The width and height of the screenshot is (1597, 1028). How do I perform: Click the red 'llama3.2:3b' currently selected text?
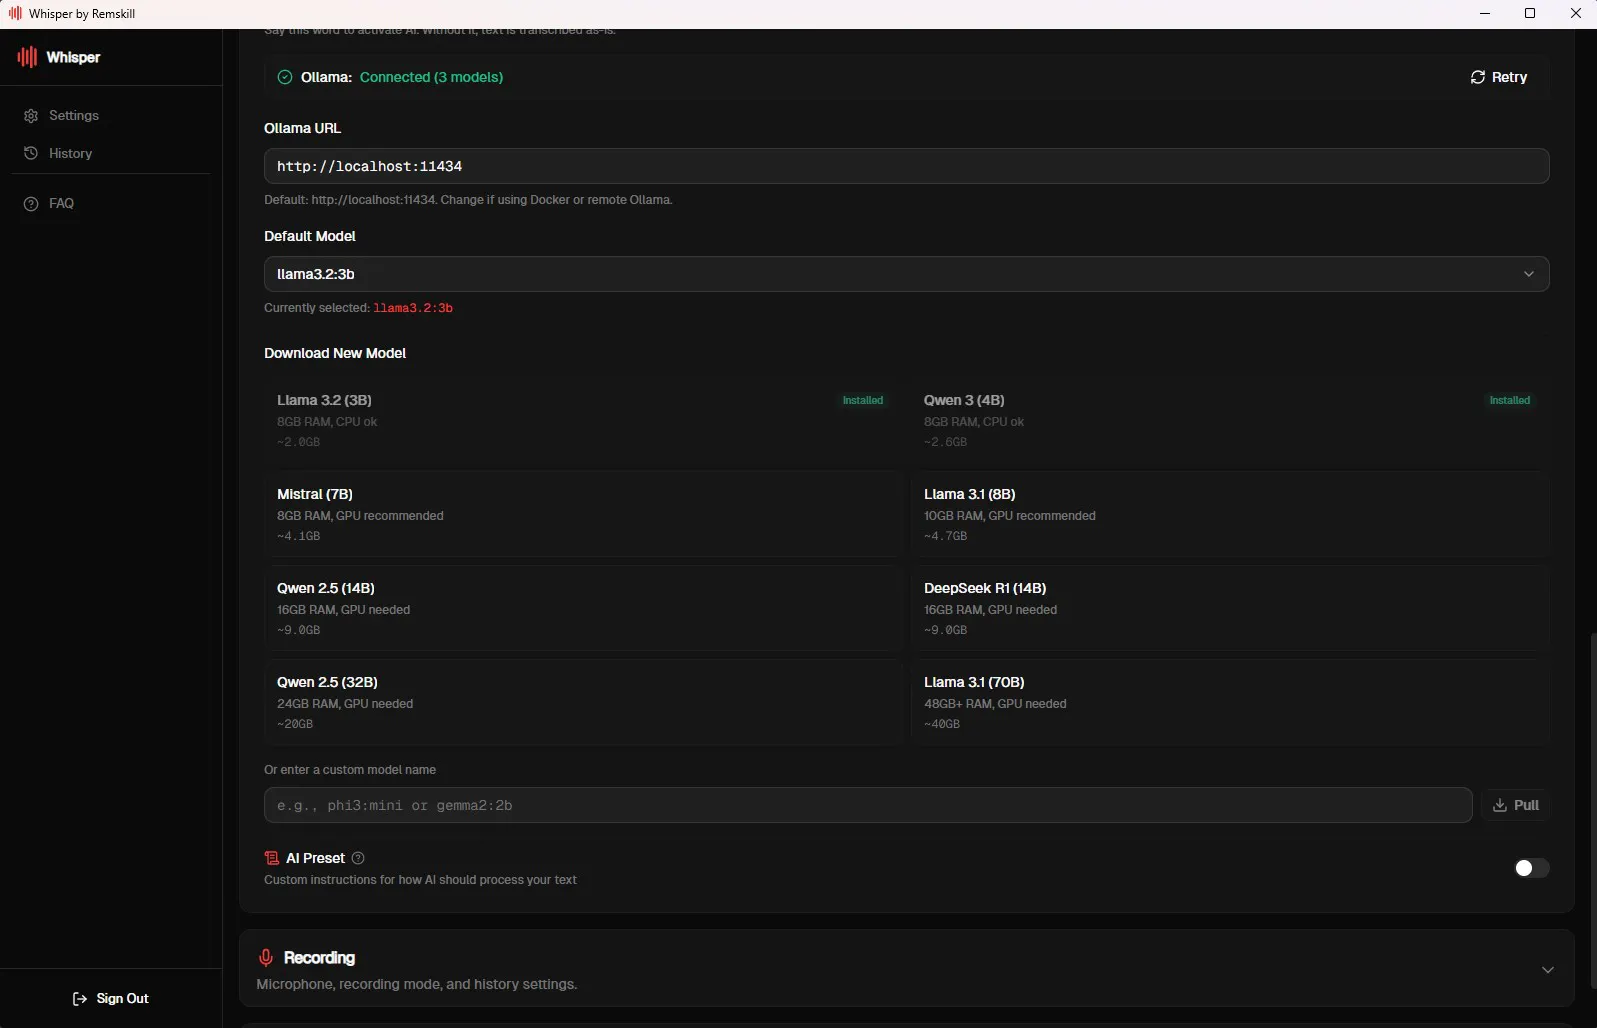413,308
